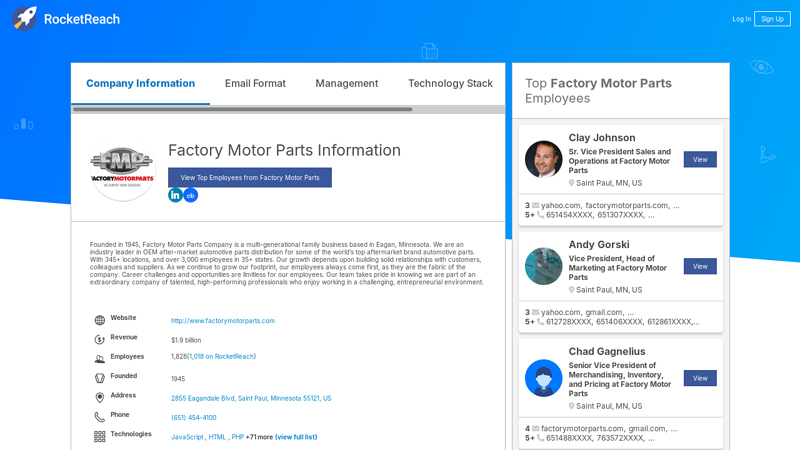800x450 pixels.
Task: Click the Website globe icon
Action: [99, 320]
